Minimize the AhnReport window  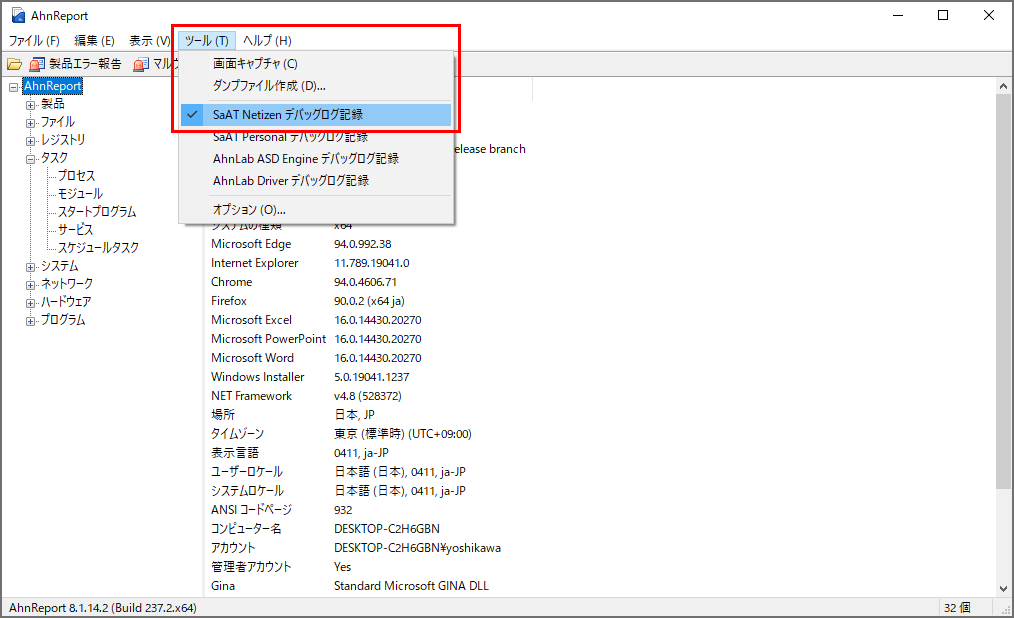pyautogui.click(x=898, y=15)
